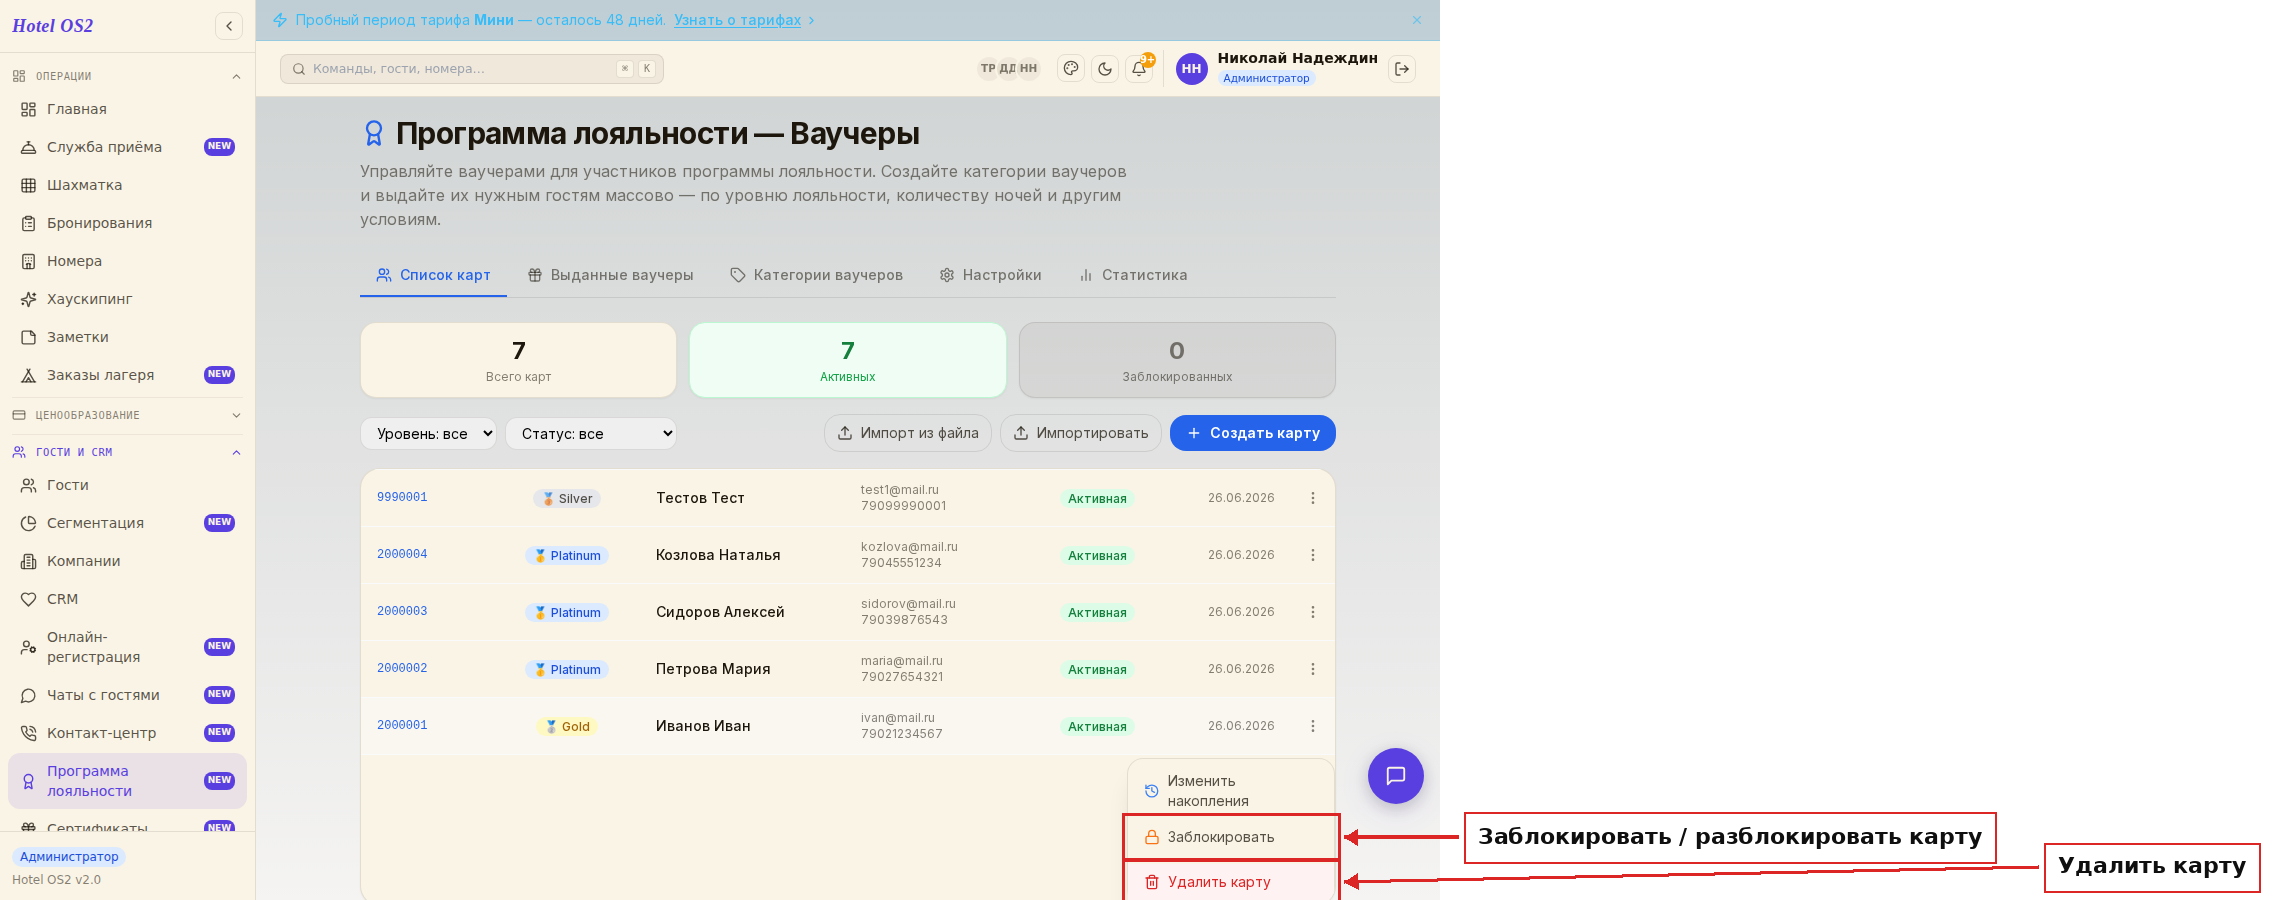Open the chat bubble floating button
The image size is (2284, 900).
(1396, 776)
